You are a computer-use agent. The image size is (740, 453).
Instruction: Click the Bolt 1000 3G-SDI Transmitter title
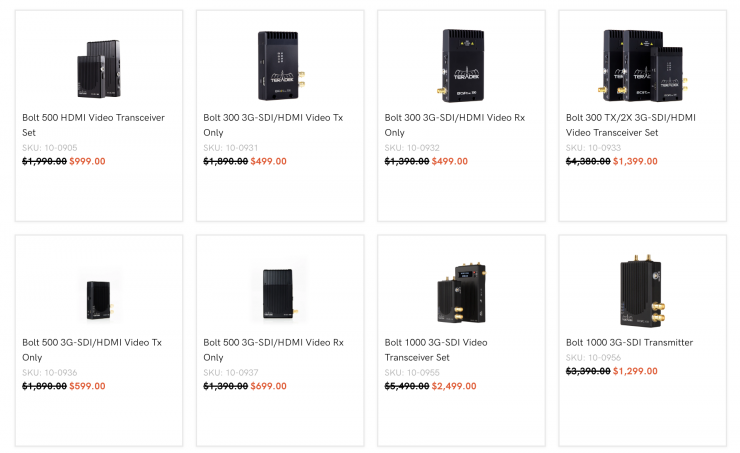629,342
